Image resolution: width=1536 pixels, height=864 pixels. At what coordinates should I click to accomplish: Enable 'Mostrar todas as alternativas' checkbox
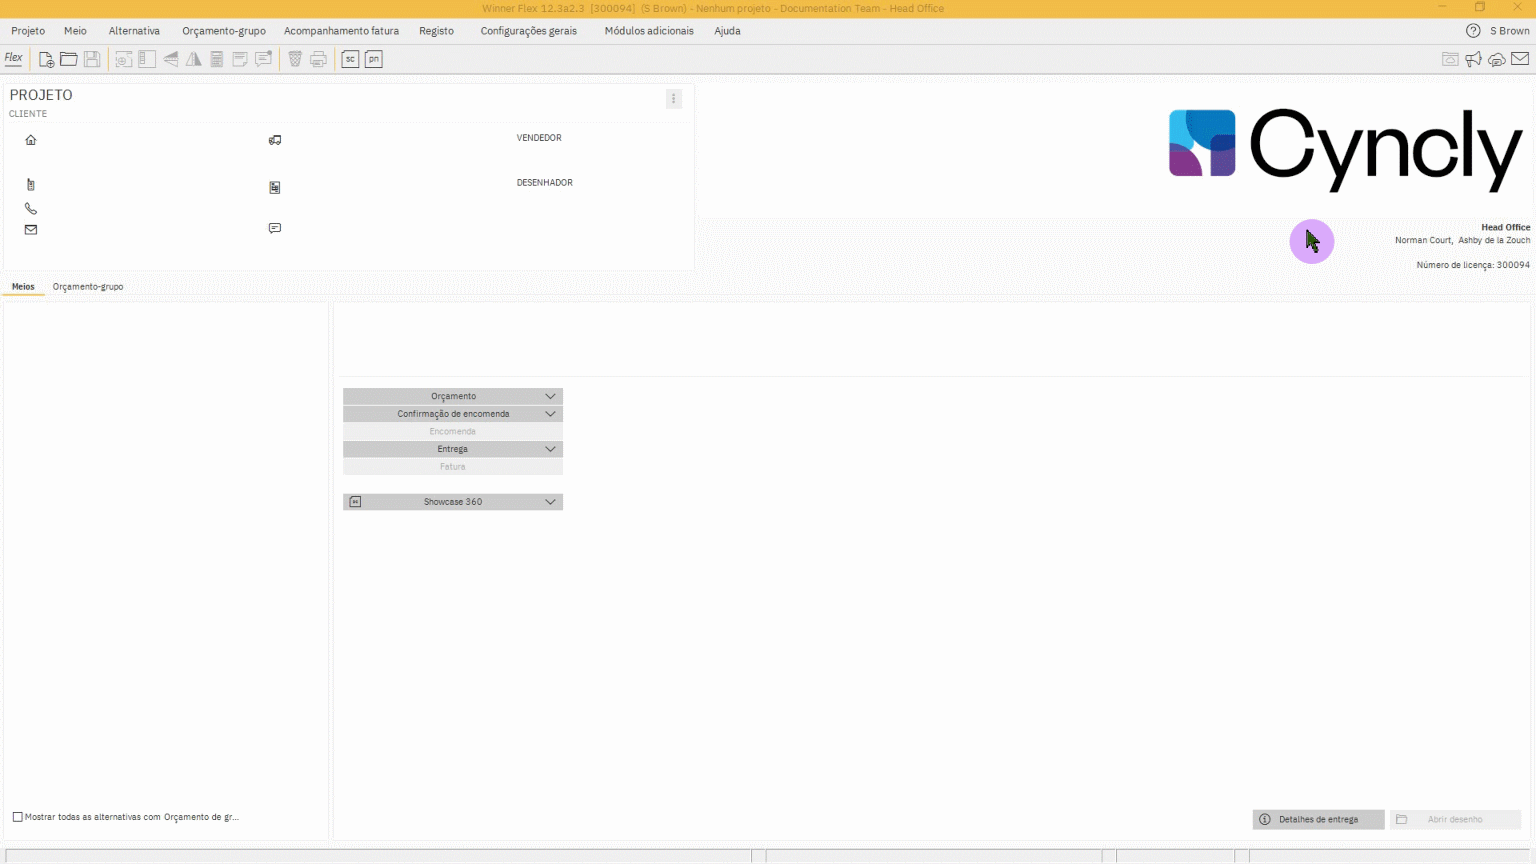[18, 817]
